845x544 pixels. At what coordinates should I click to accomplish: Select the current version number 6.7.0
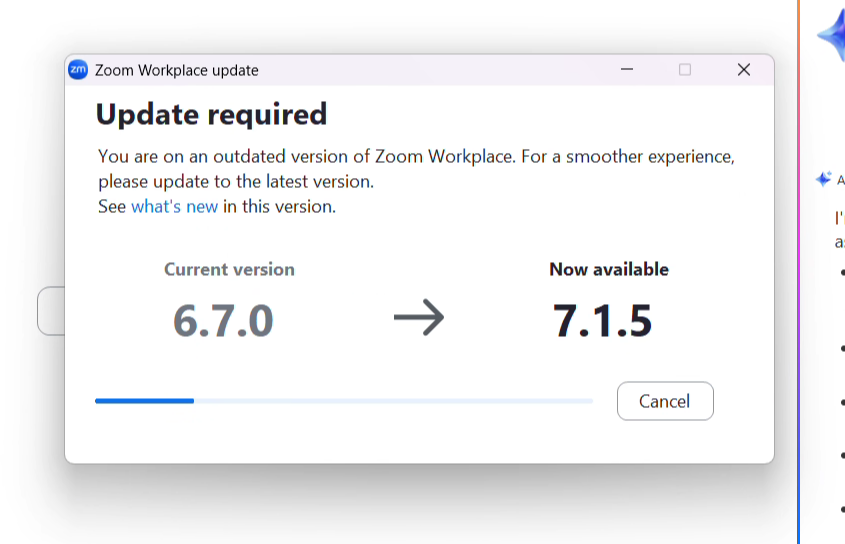point(223,321)
